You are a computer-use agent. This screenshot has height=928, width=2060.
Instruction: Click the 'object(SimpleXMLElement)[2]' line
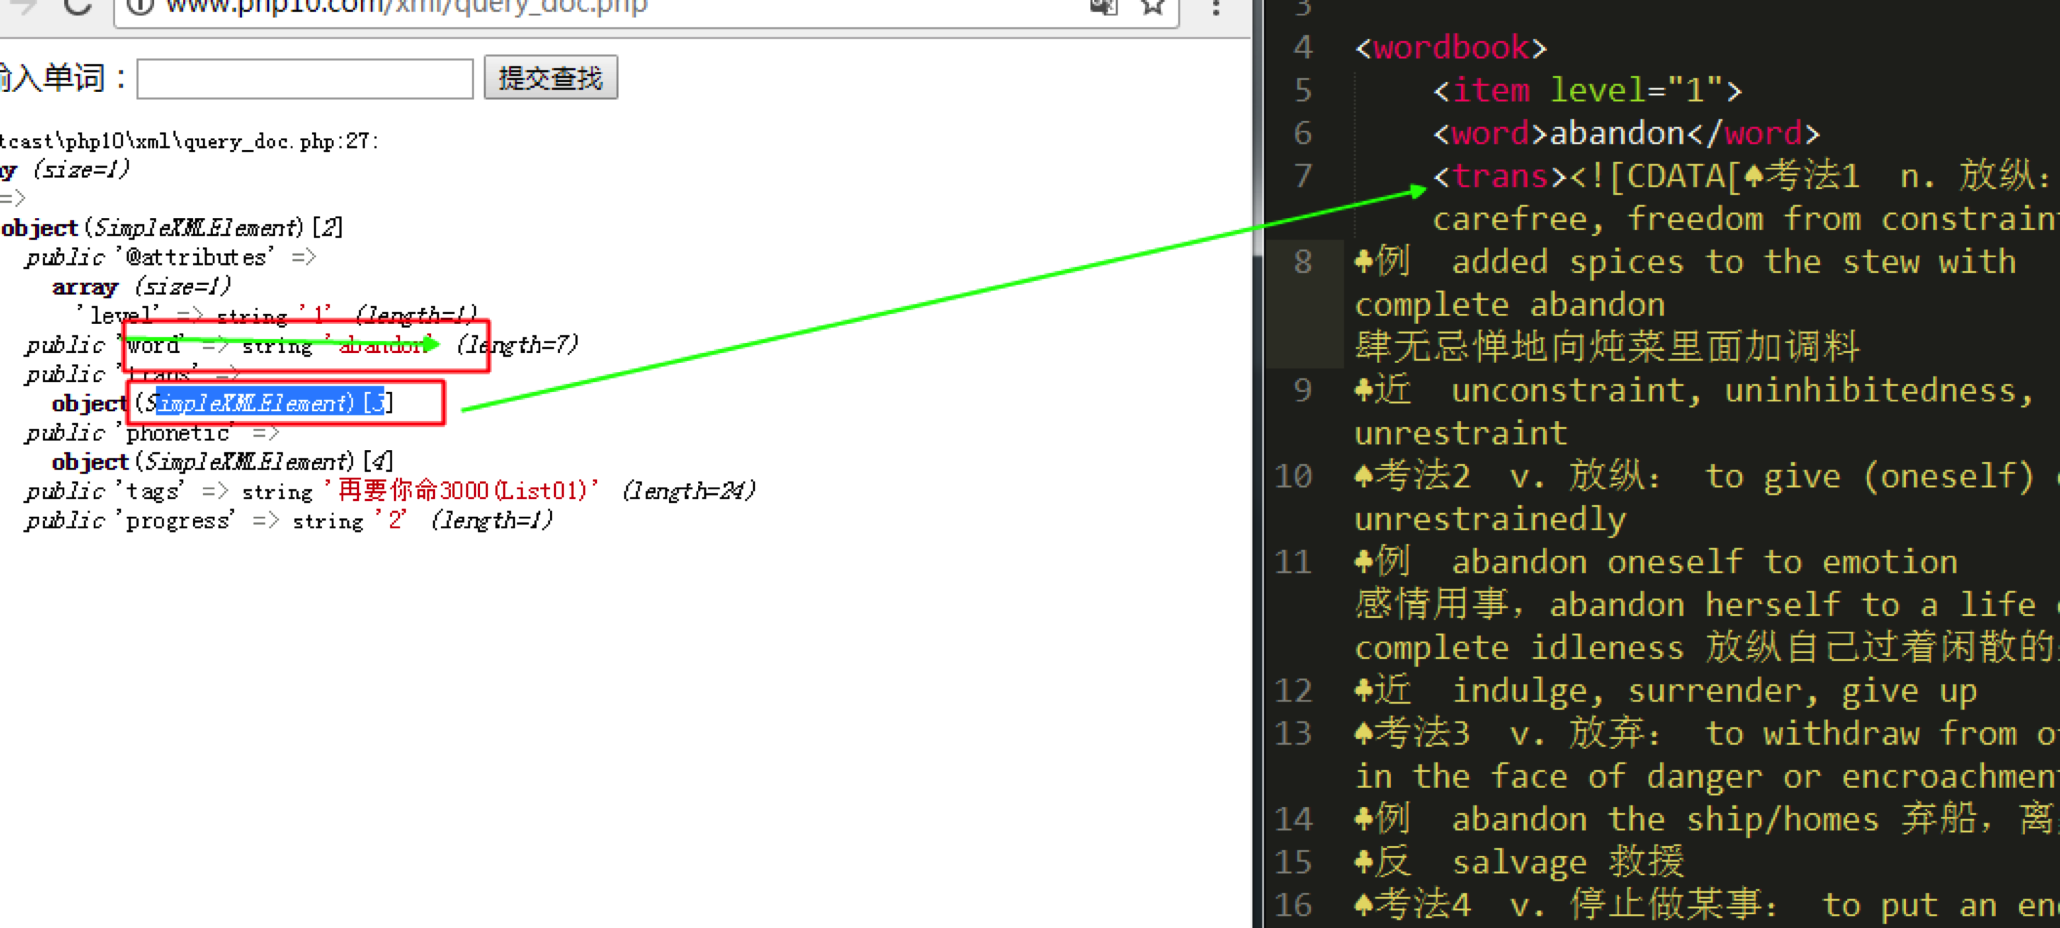tap(172, 228)
